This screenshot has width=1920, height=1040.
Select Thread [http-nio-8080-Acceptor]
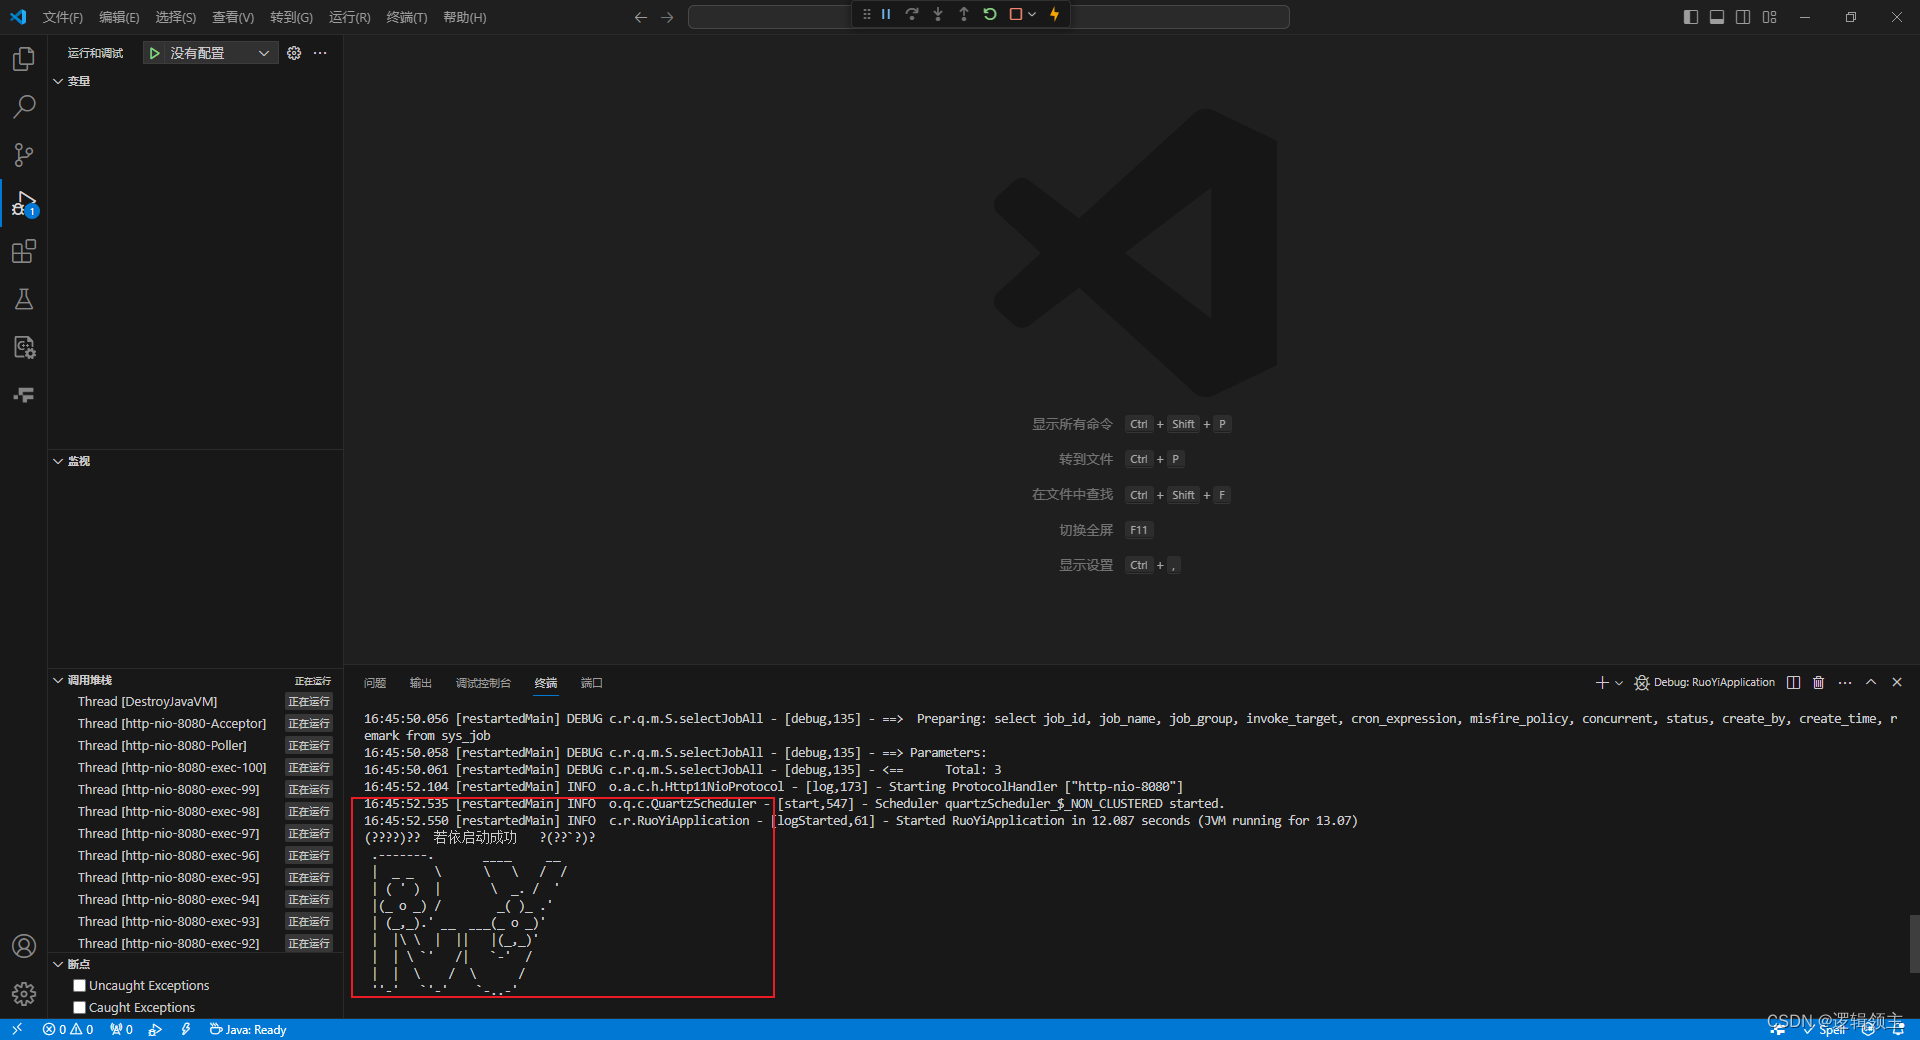(195, 723)
